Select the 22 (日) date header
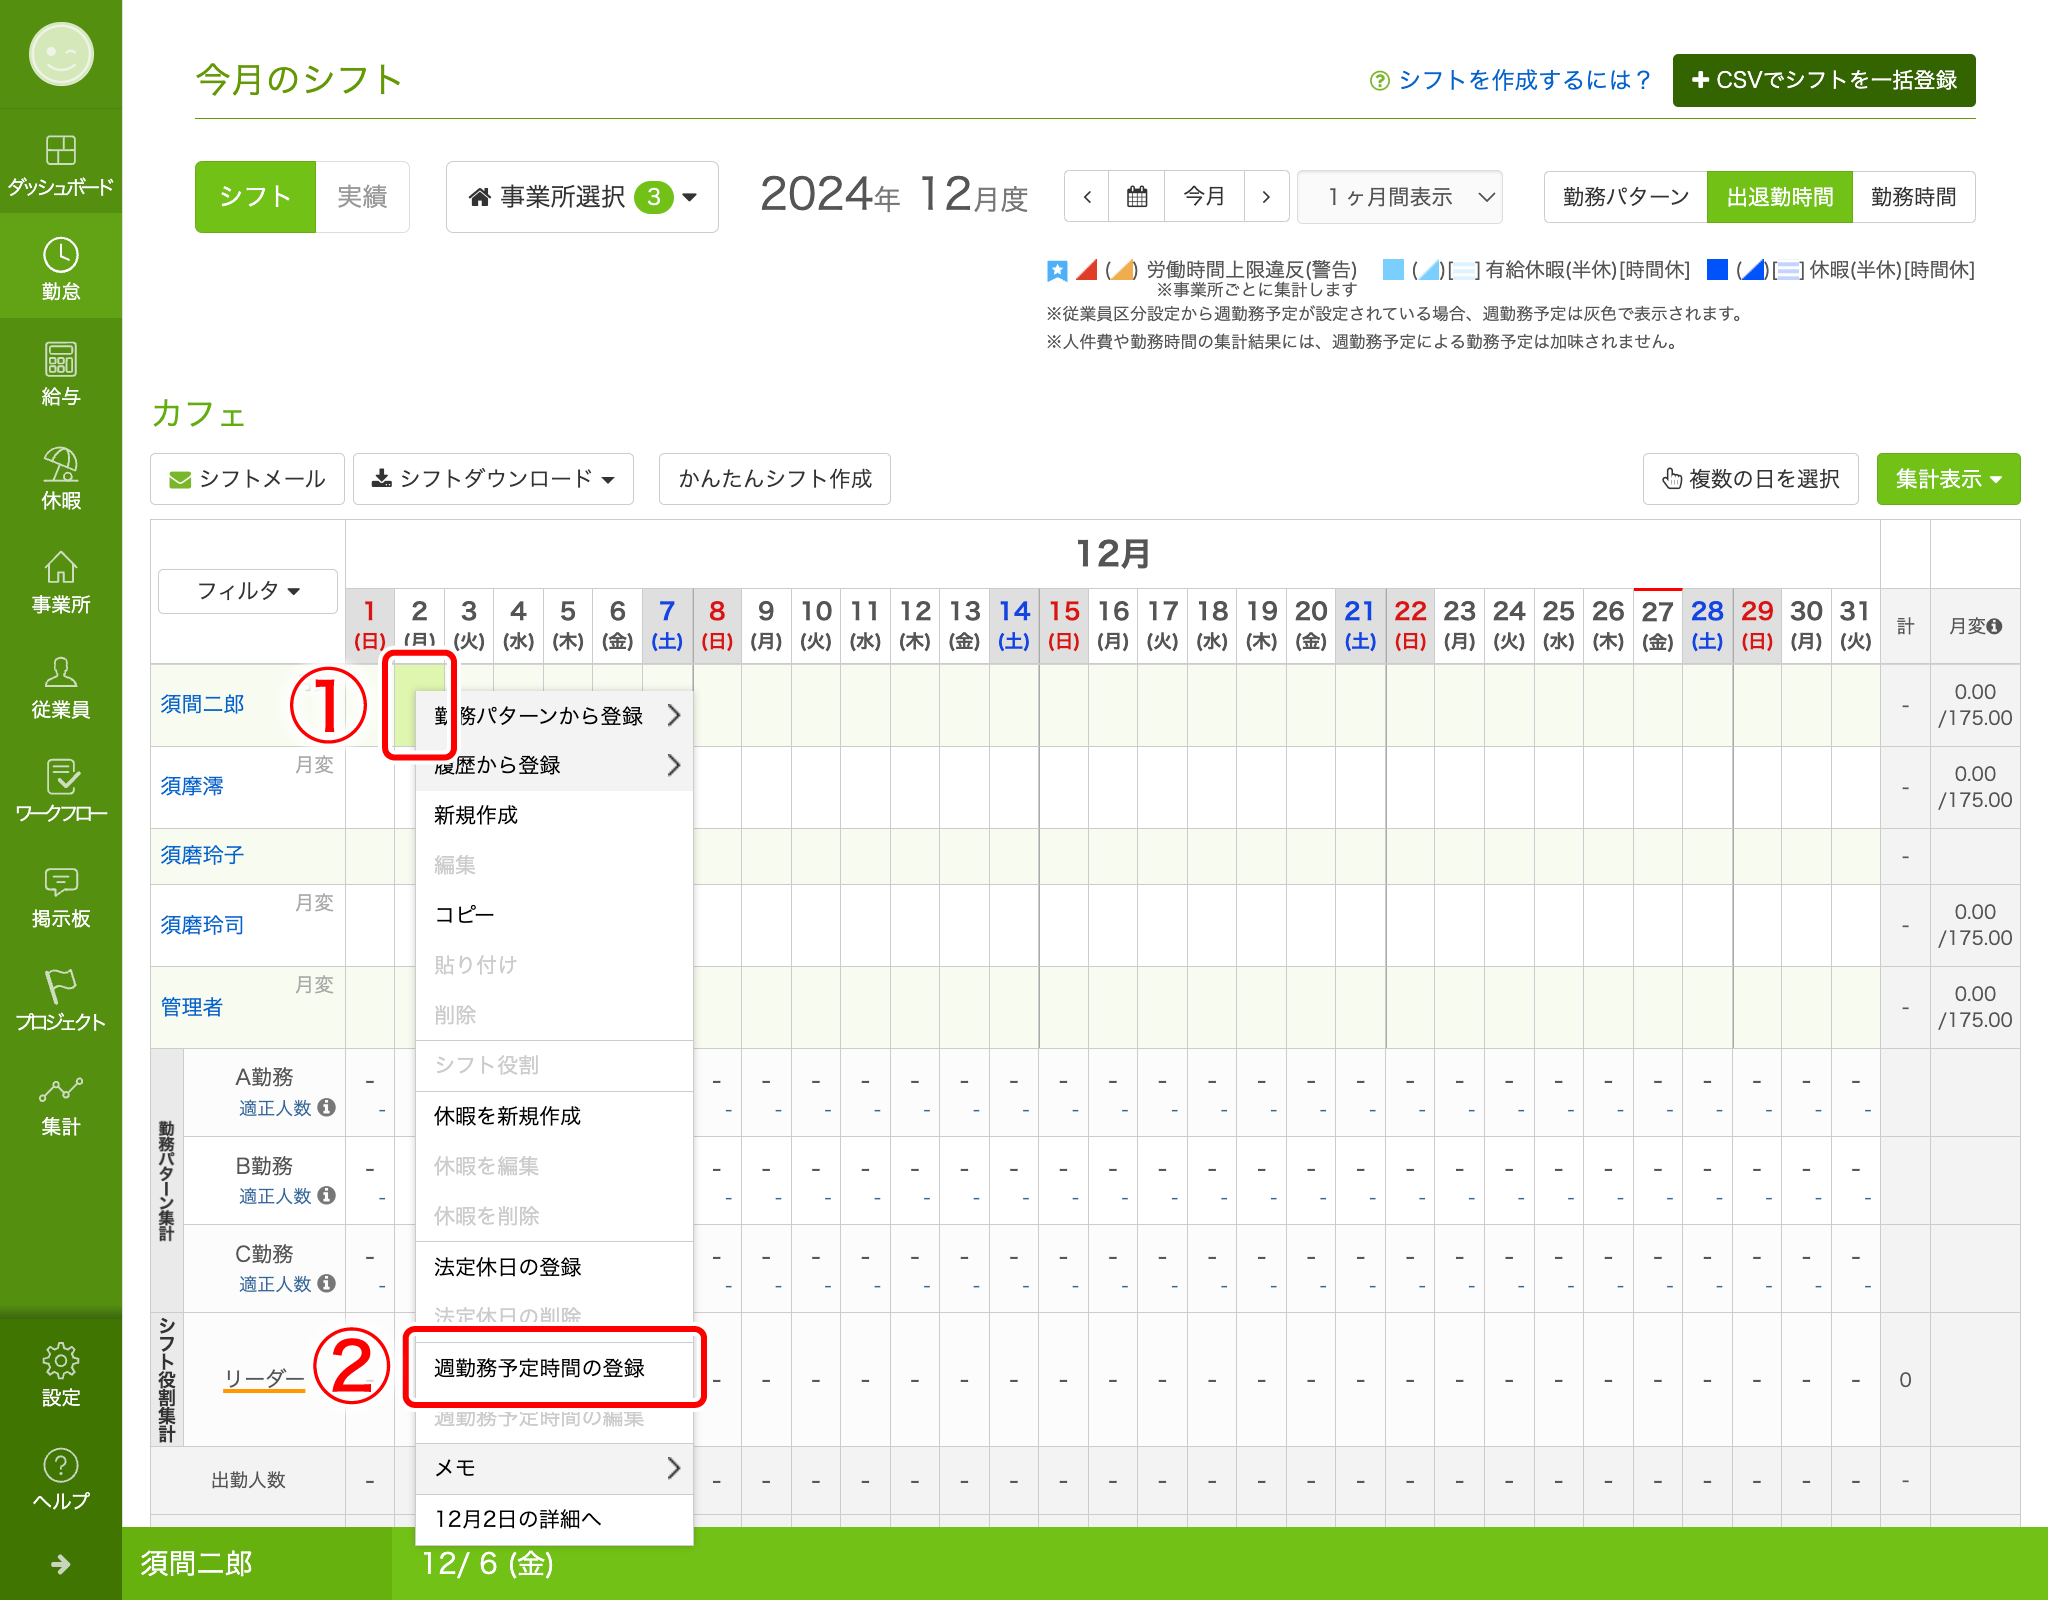2048x1600 pixels. coord(1410,625)
